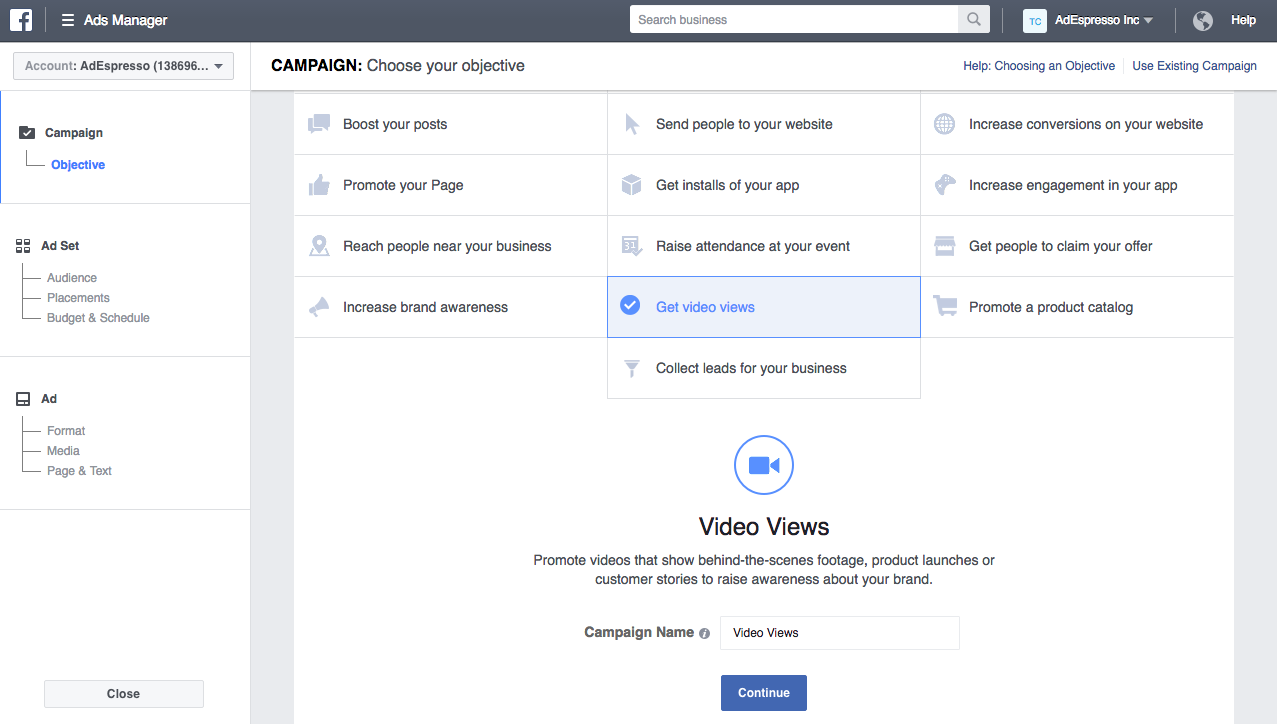This screenshot has height=724, width=1277.
Task: Expand the Account AdEspresso dropdown
Action: pos(123,66)
